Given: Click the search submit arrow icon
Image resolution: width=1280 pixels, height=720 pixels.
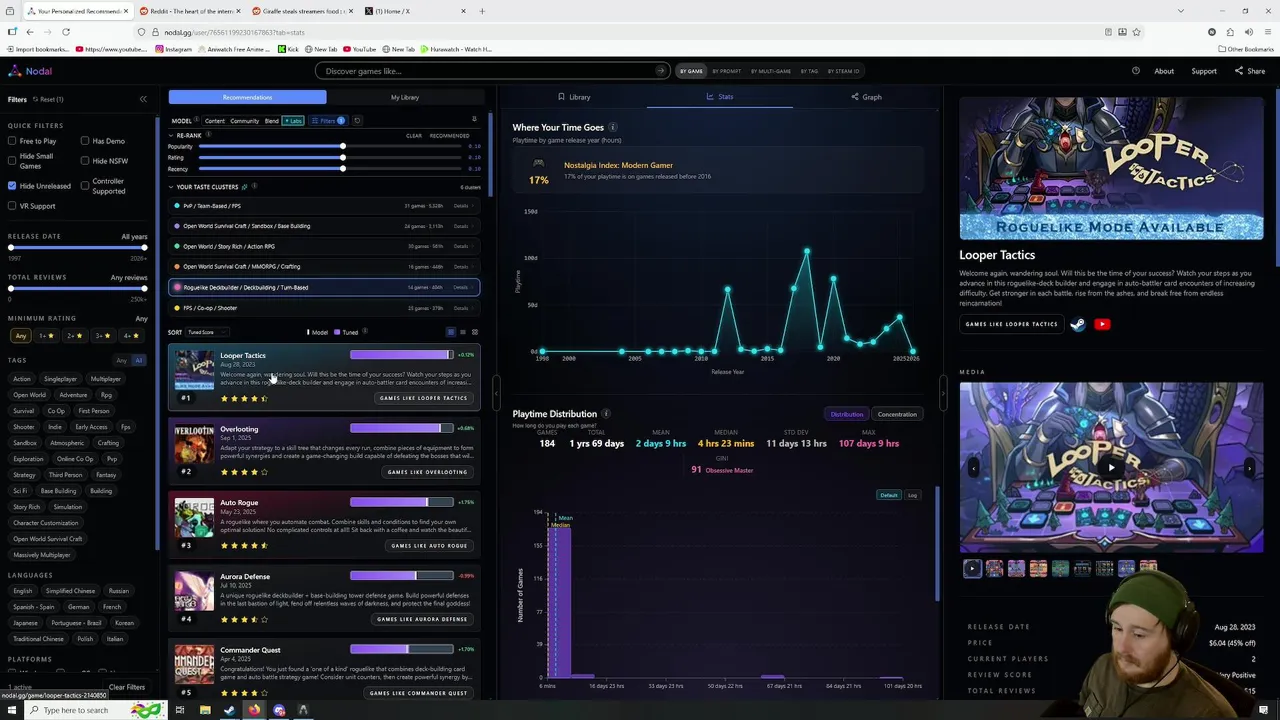Looking at the screenshot, I should tap(660, 71).
